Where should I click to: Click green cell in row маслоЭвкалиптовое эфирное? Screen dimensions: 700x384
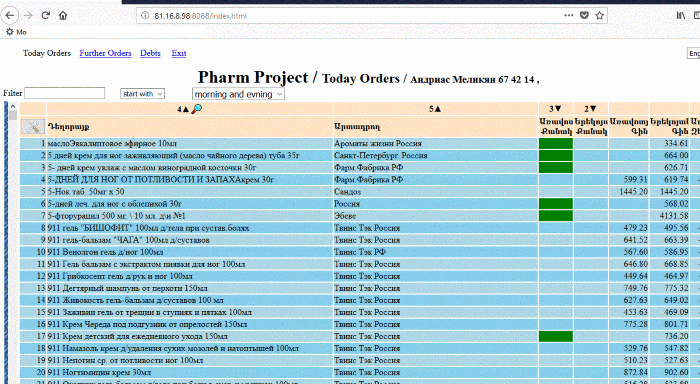coord(556,143)
